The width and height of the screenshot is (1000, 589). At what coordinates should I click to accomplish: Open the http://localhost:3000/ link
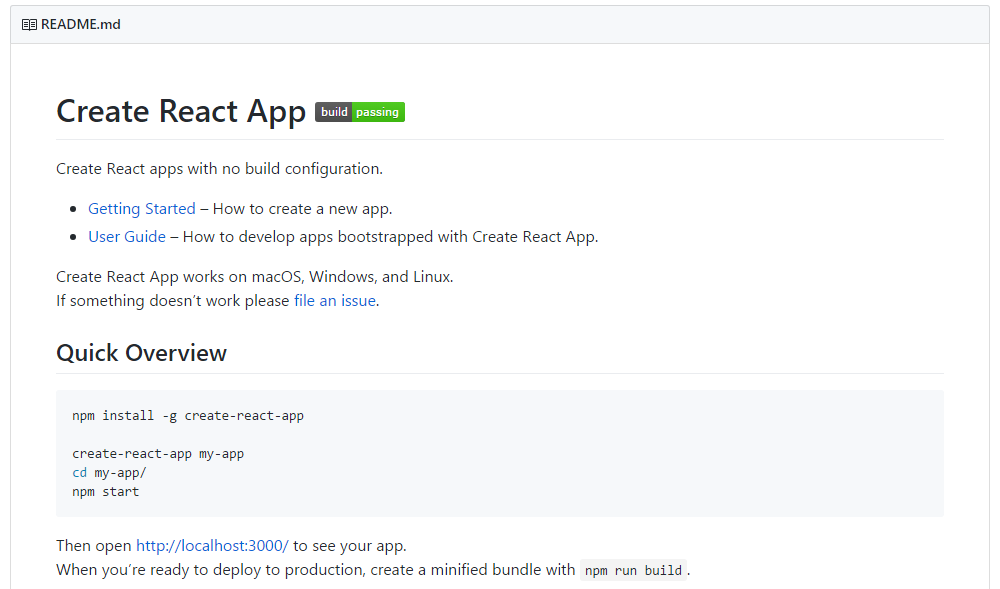click(212, 546)
